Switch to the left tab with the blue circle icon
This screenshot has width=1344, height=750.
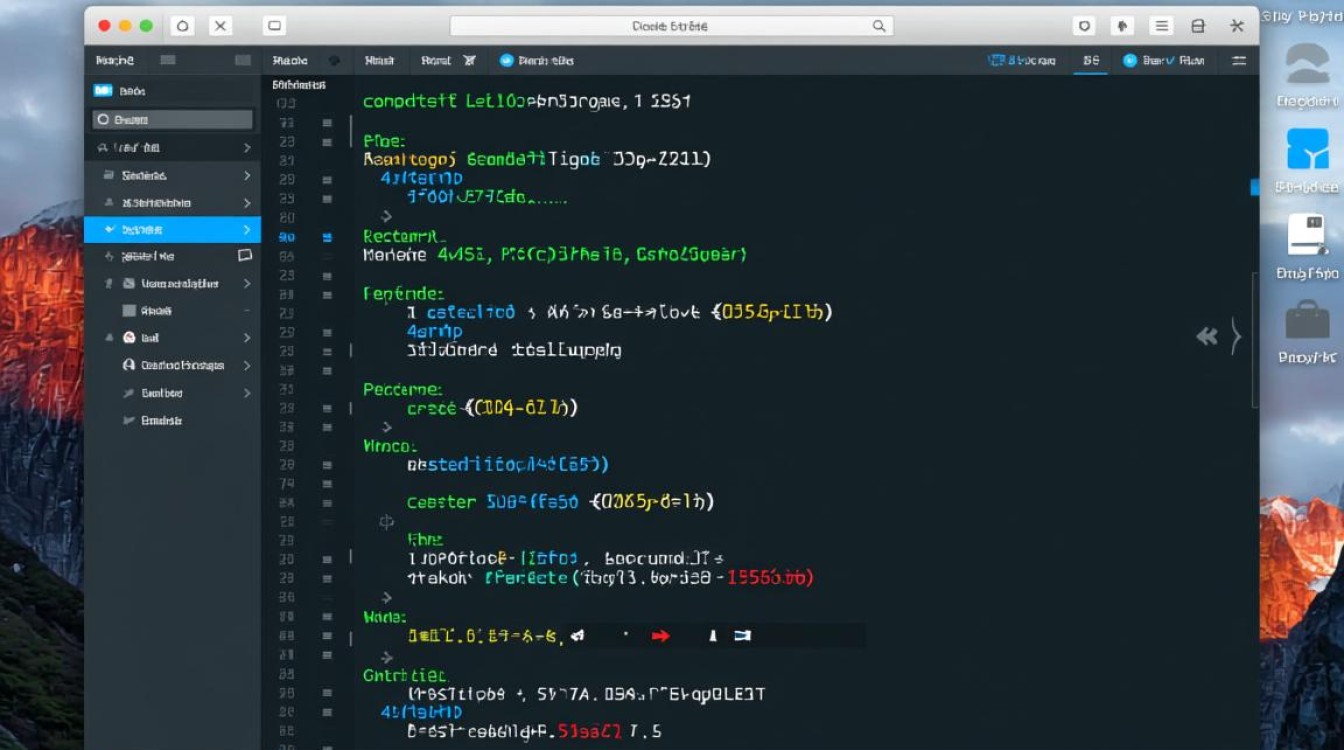(536, 61)
